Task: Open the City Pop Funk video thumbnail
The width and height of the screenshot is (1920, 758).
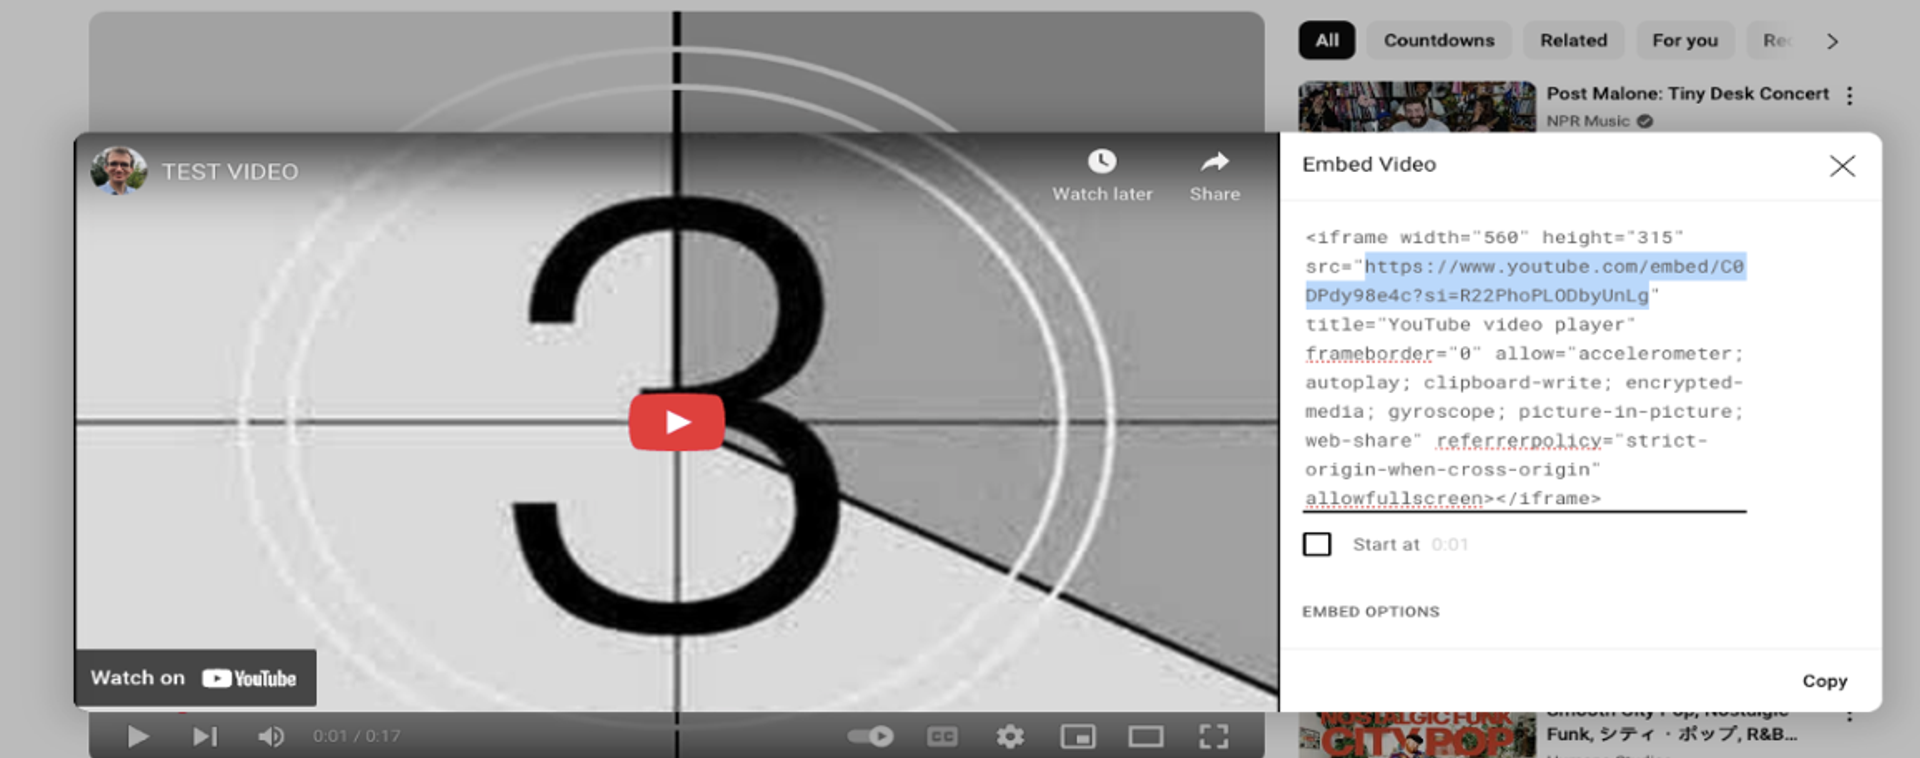Action: (1417, 734)
